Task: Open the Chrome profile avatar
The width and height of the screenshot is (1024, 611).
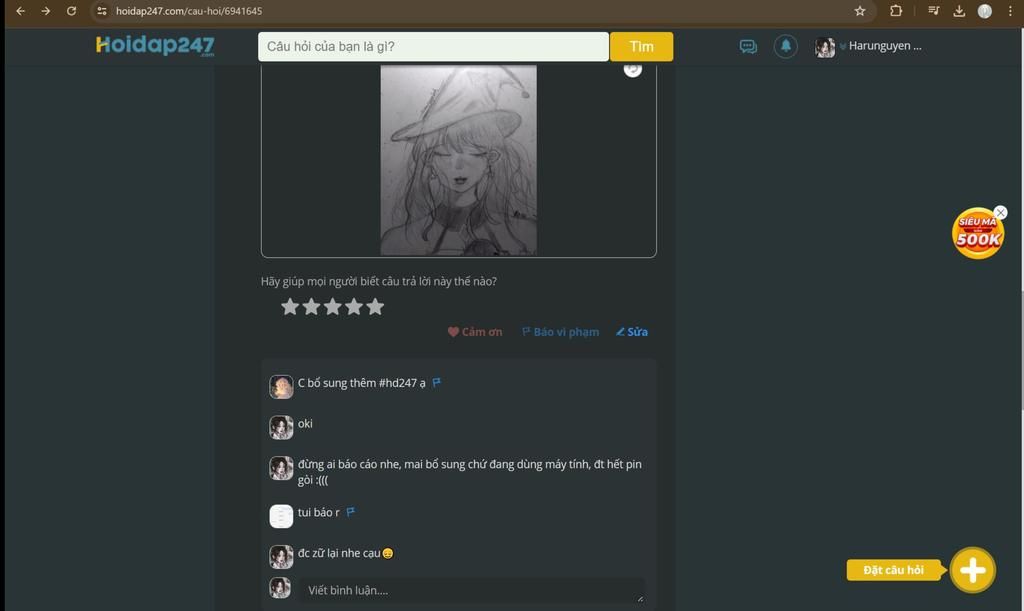Action: 985,10
